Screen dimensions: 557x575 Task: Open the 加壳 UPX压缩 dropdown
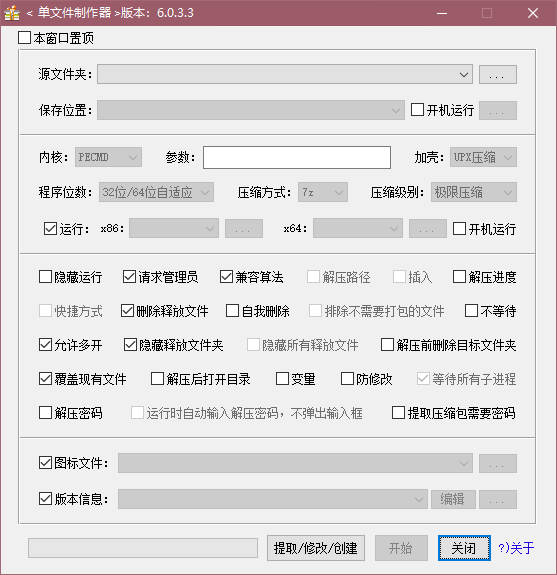483,157
